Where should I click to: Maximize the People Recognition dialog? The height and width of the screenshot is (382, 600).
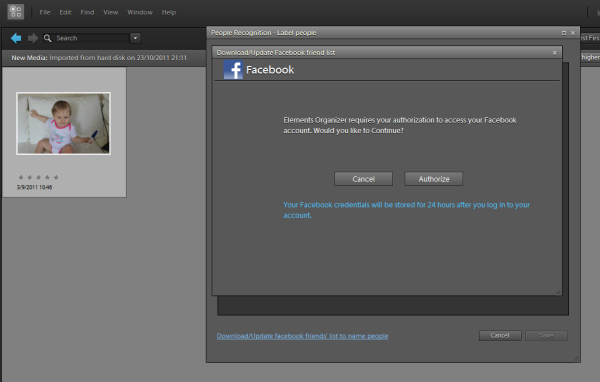[564, 33]
